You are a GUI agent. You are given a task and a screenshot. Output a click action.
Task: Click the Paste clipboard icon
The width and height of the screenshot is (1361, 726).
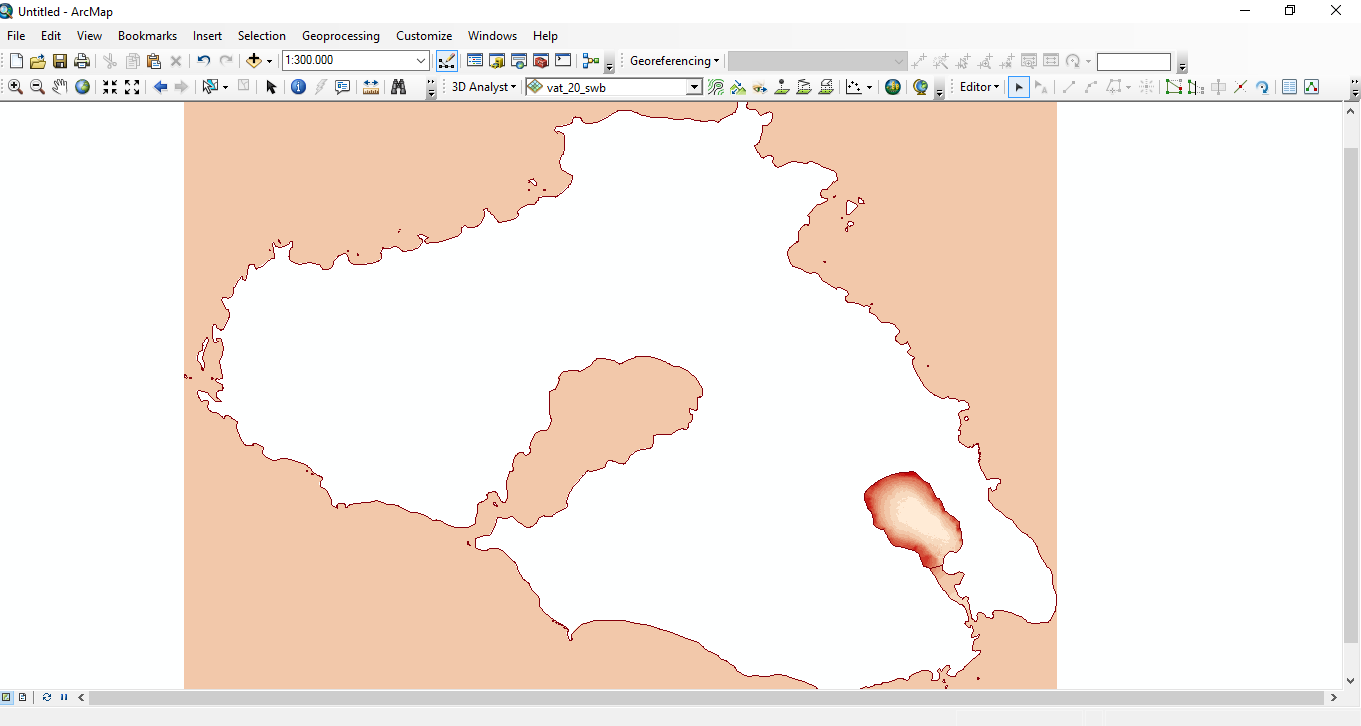(154, 61)
